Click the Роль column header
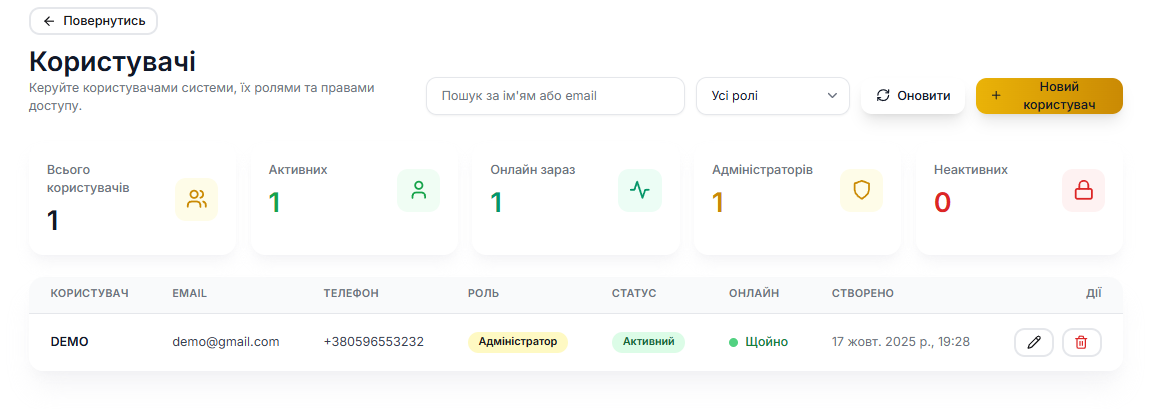Image resolution: width=1160 pixels, height=409 pixels. point(483,294)
